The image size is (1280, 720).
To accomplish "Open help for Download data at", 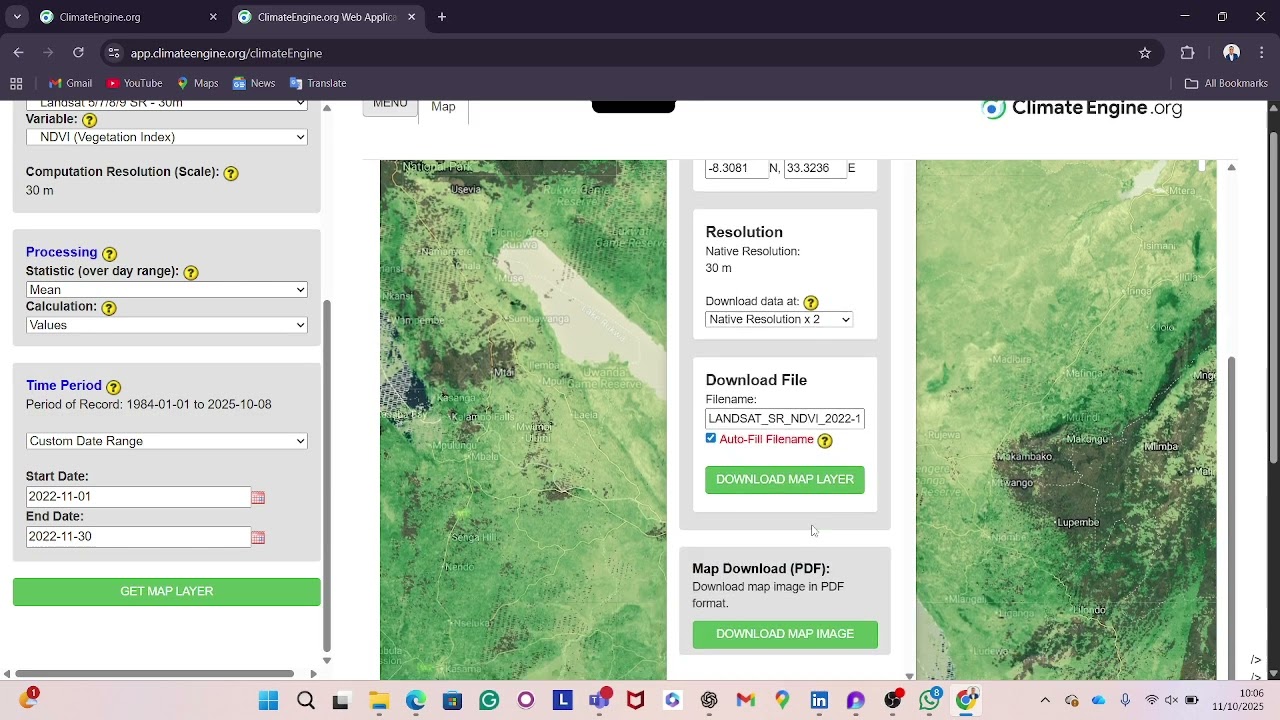I will point(811,302).
